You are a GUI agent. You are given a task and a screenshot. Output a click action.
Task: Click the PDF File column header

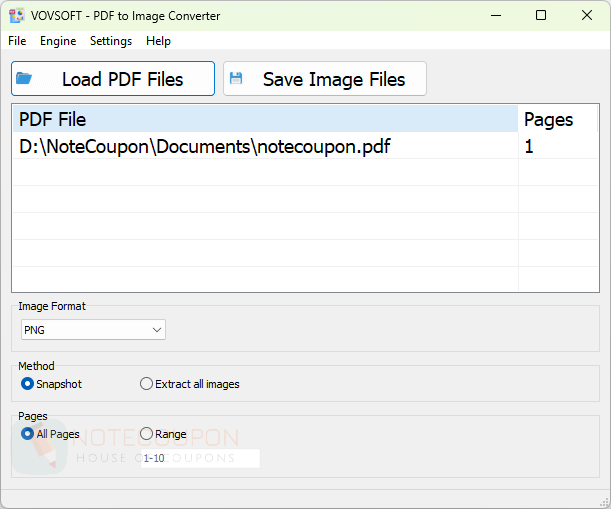[x=265, y=119]
